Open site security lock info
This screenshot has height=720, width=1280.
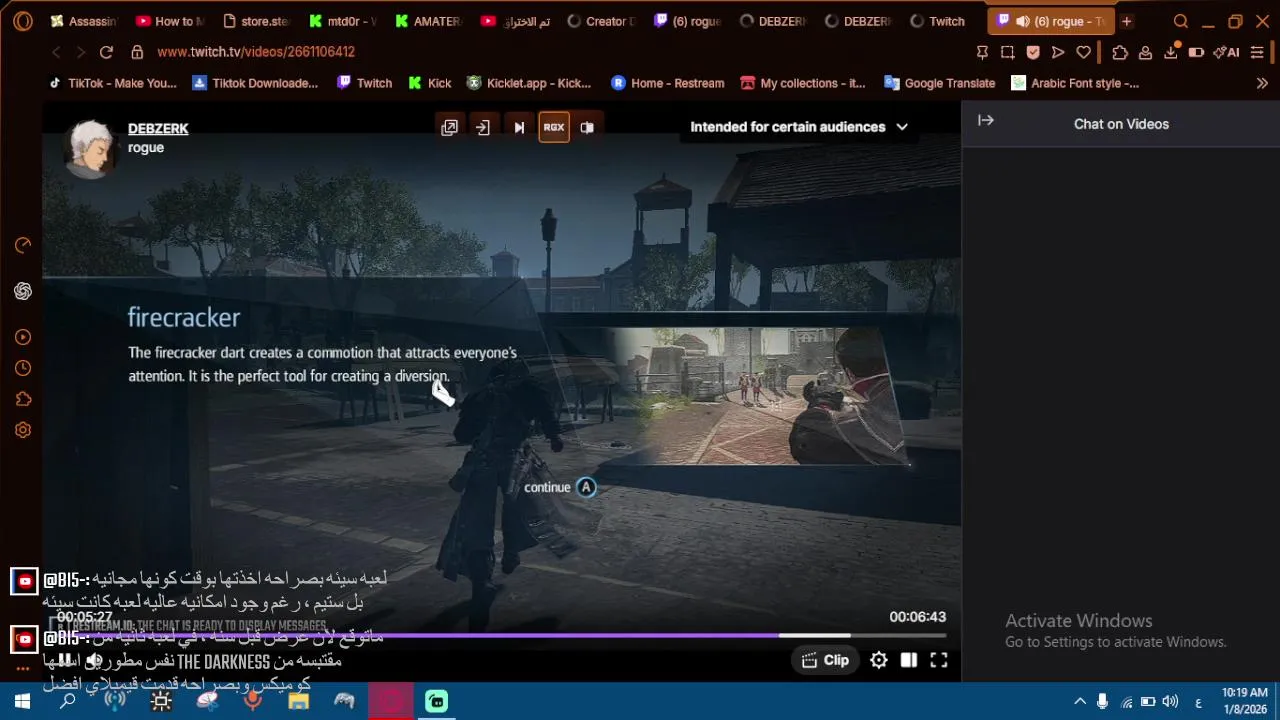137,52
